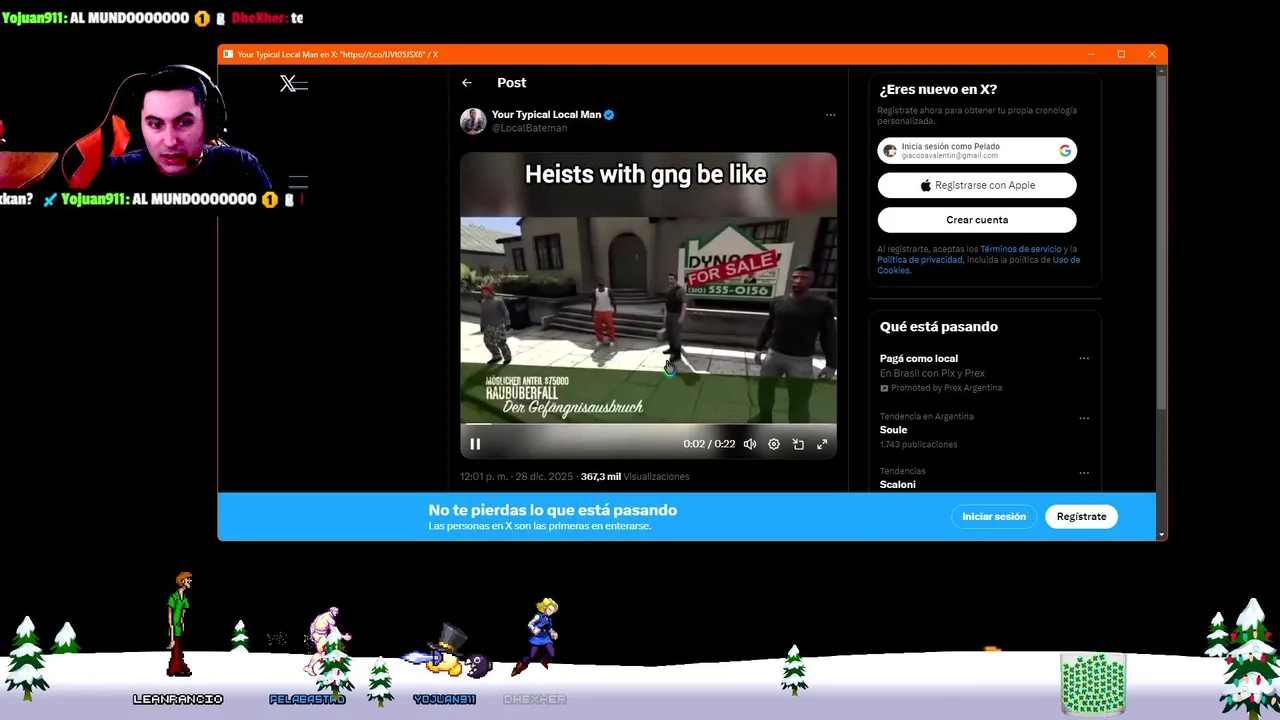
Task: Click the Promoted by Prex Argentina label
Action: coord(941,388)
